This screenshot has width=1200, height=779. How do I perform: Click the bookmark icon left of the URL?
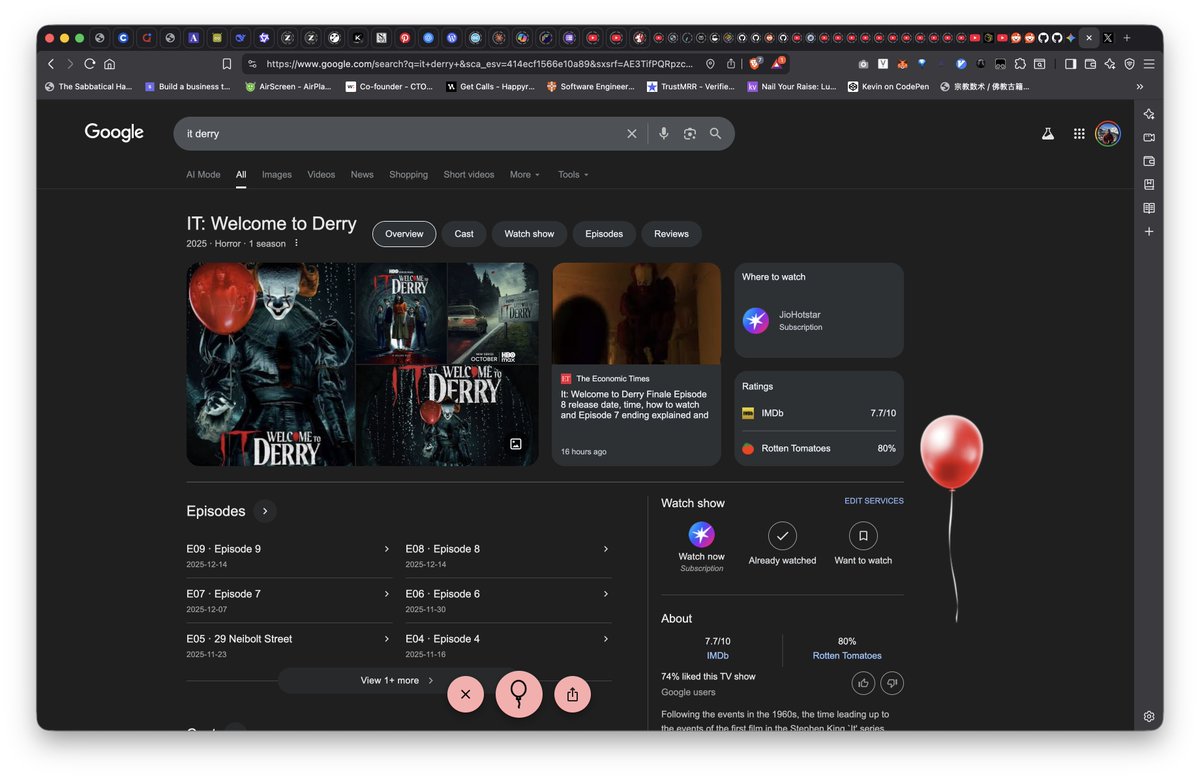pyautogui.click(x=227, y=64)
